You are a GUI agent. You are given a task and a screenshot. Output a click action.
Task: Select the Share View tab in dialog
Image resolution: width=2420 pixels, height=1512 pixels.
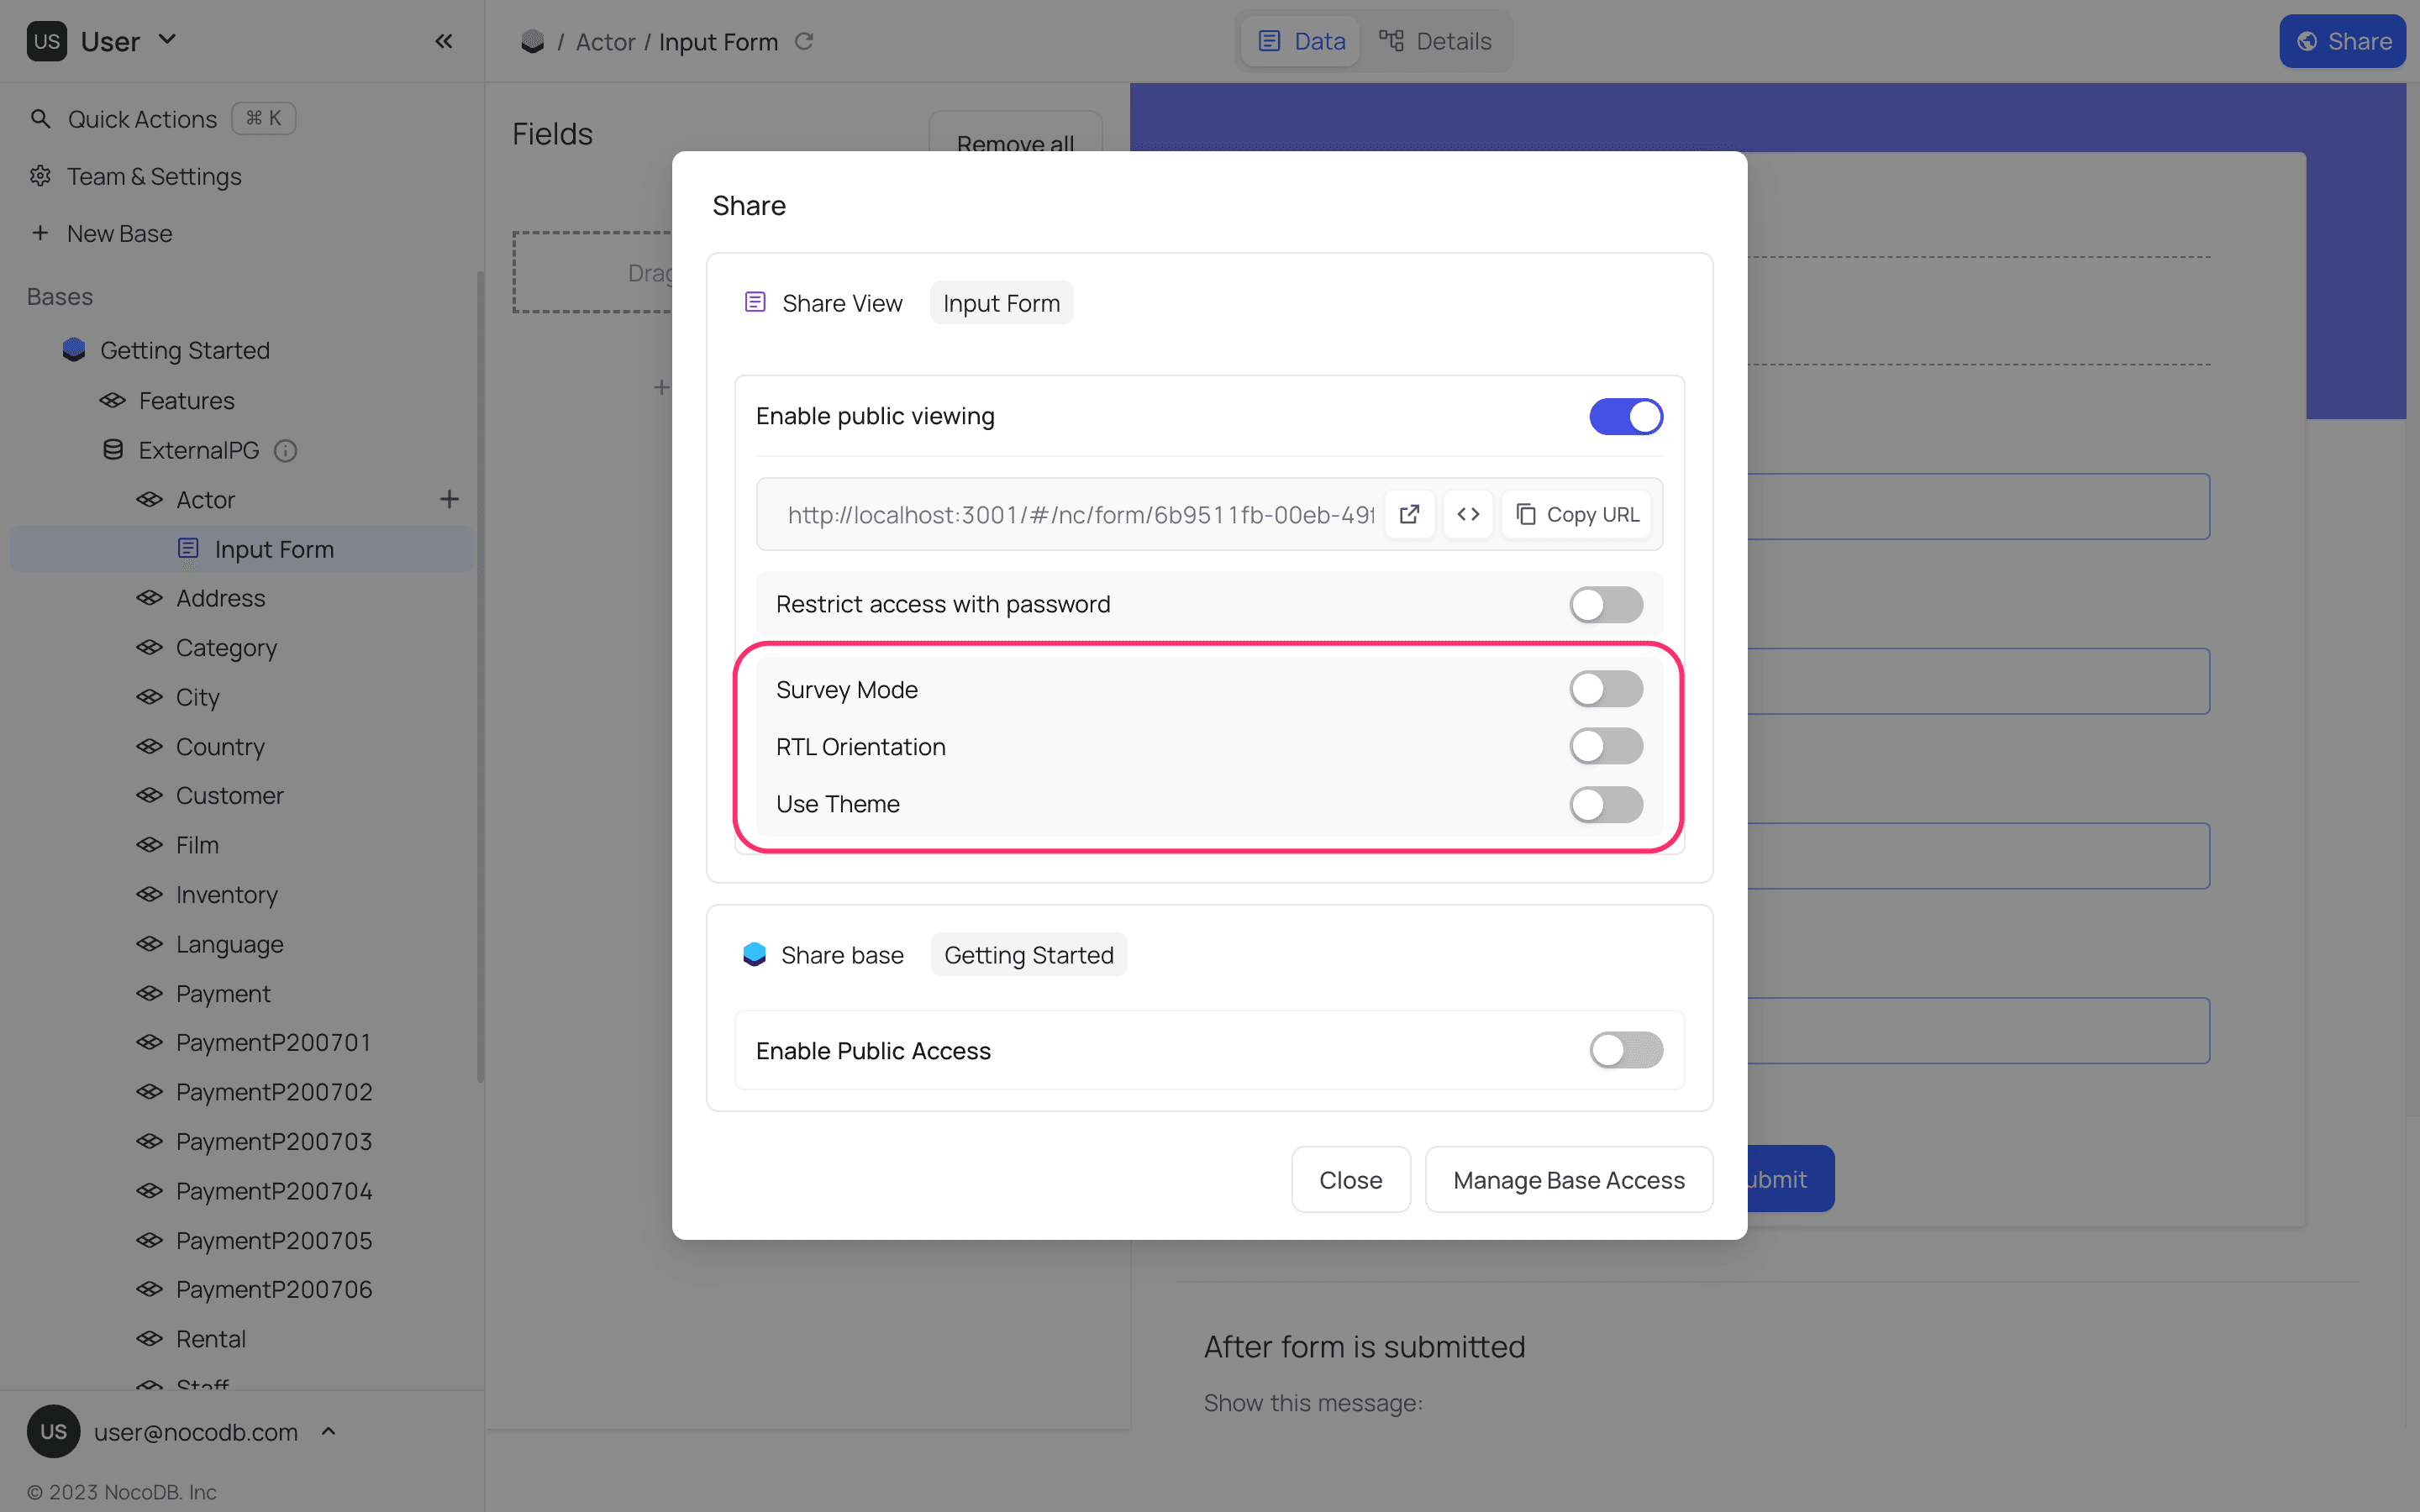[x=841, y=302]
